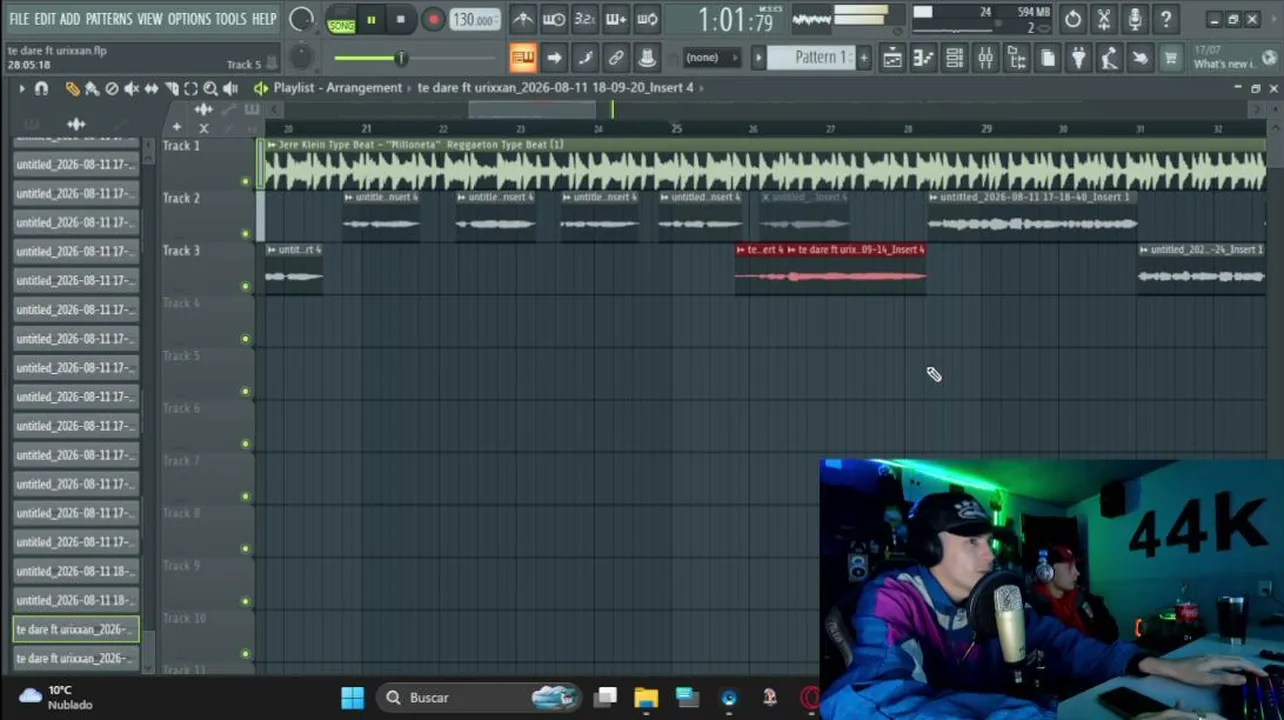
Task: Open the Playlist view button
Action: (892, 58)
